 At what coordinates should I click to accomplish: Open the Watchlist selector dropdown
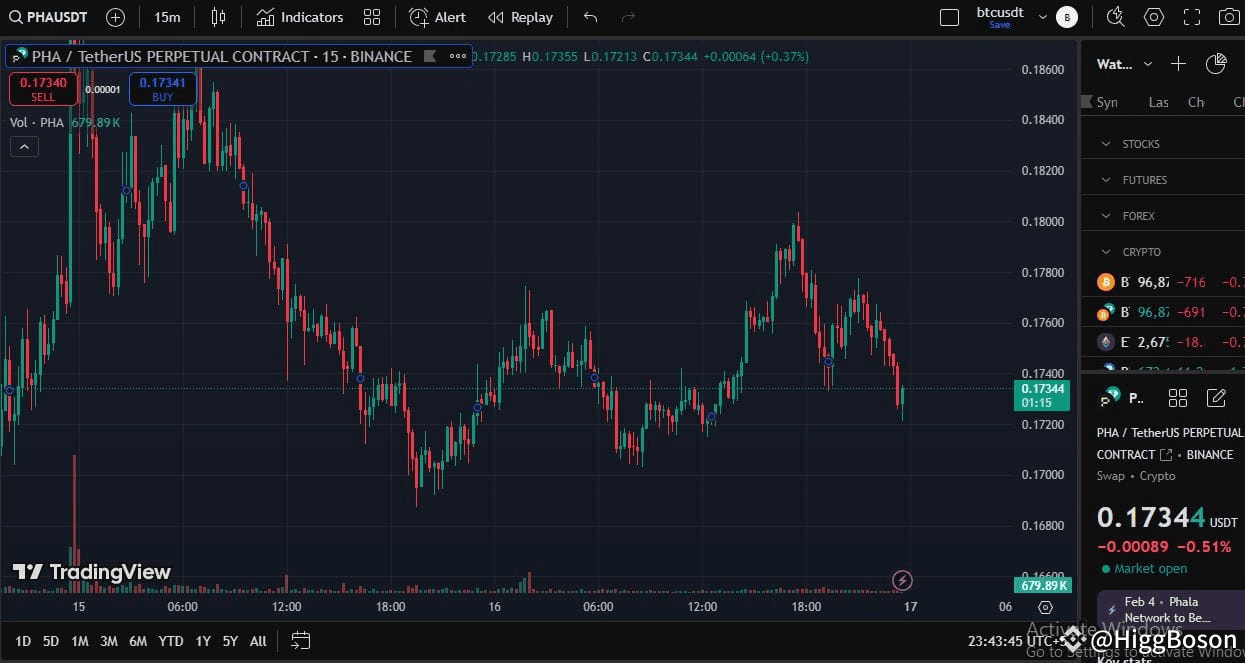pos(1148,64)
